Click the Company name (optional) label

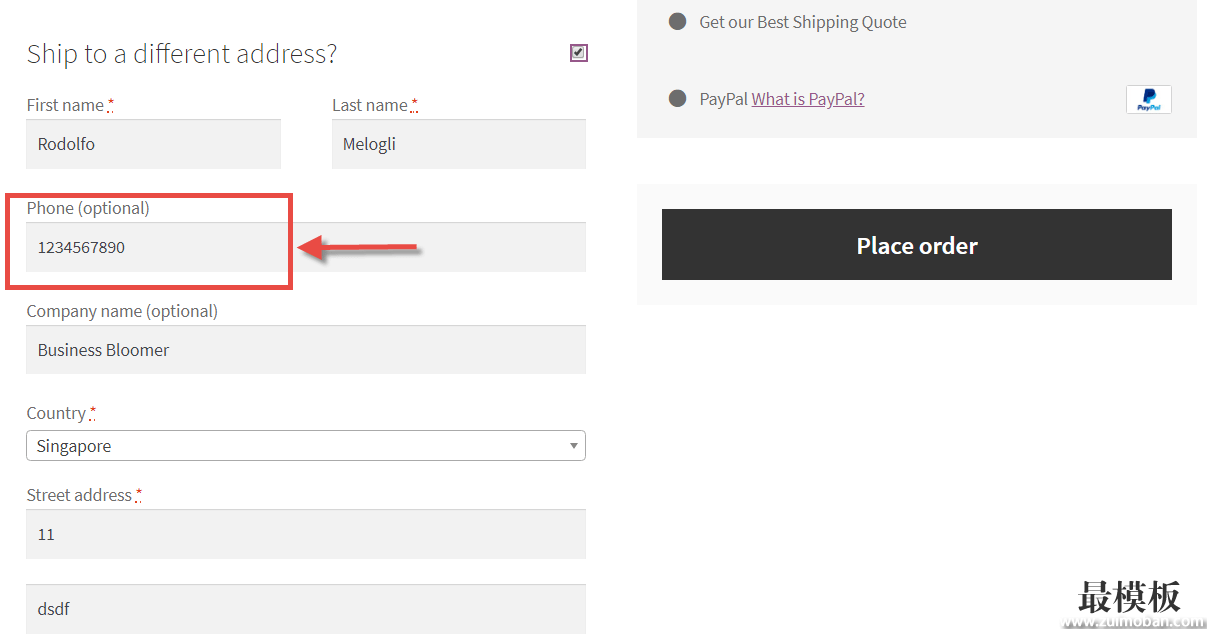122,311
